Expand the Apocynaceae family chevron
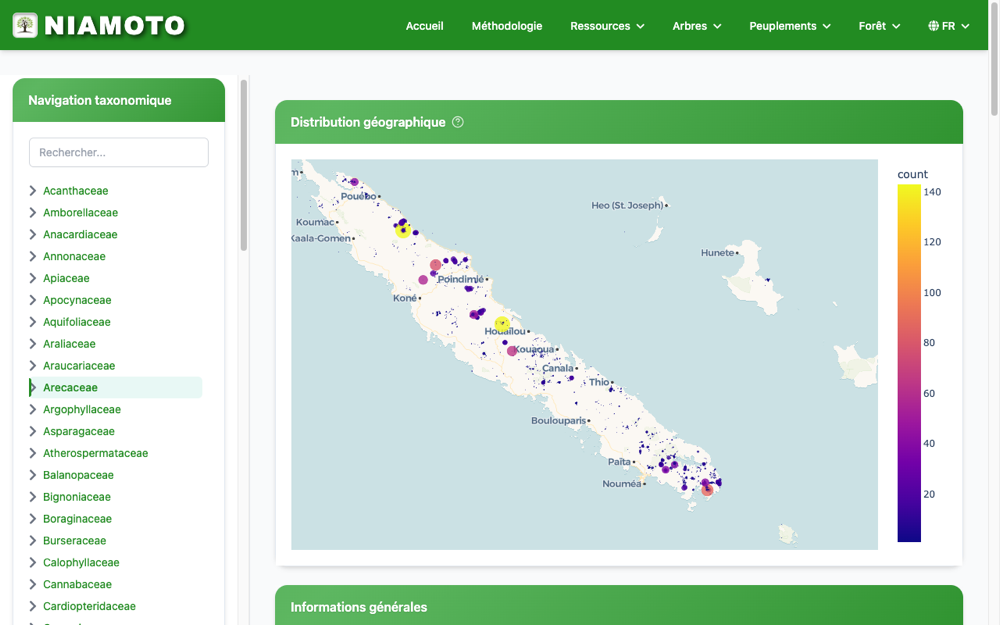 33,300
